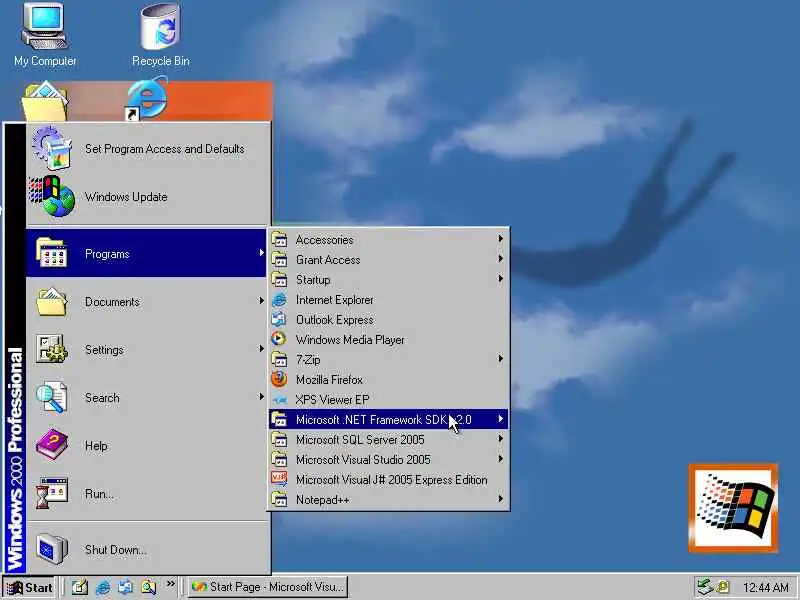
Task: Choose Shut Down... from Start menu
Action: 148,549
